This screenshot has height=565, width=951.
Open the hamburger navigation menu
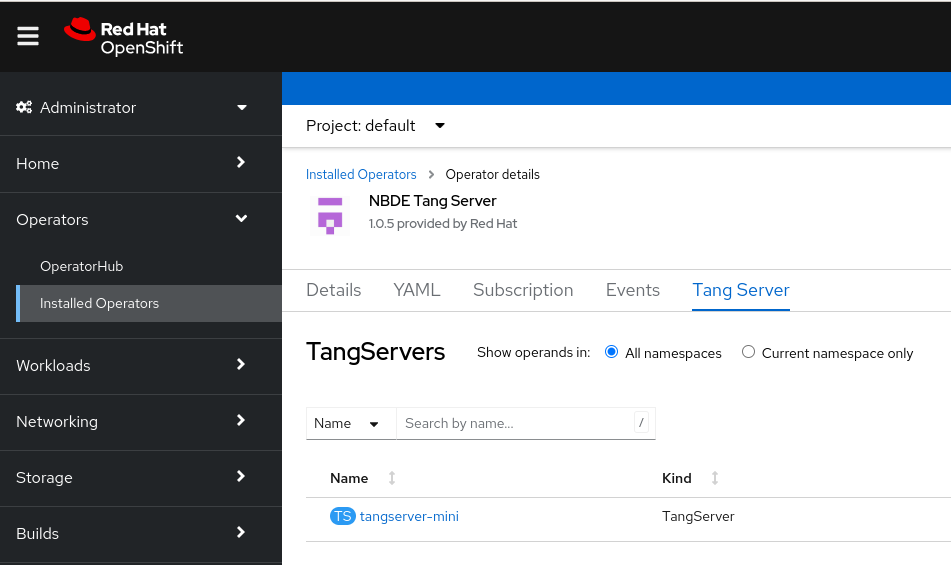(x=28, y=36)
